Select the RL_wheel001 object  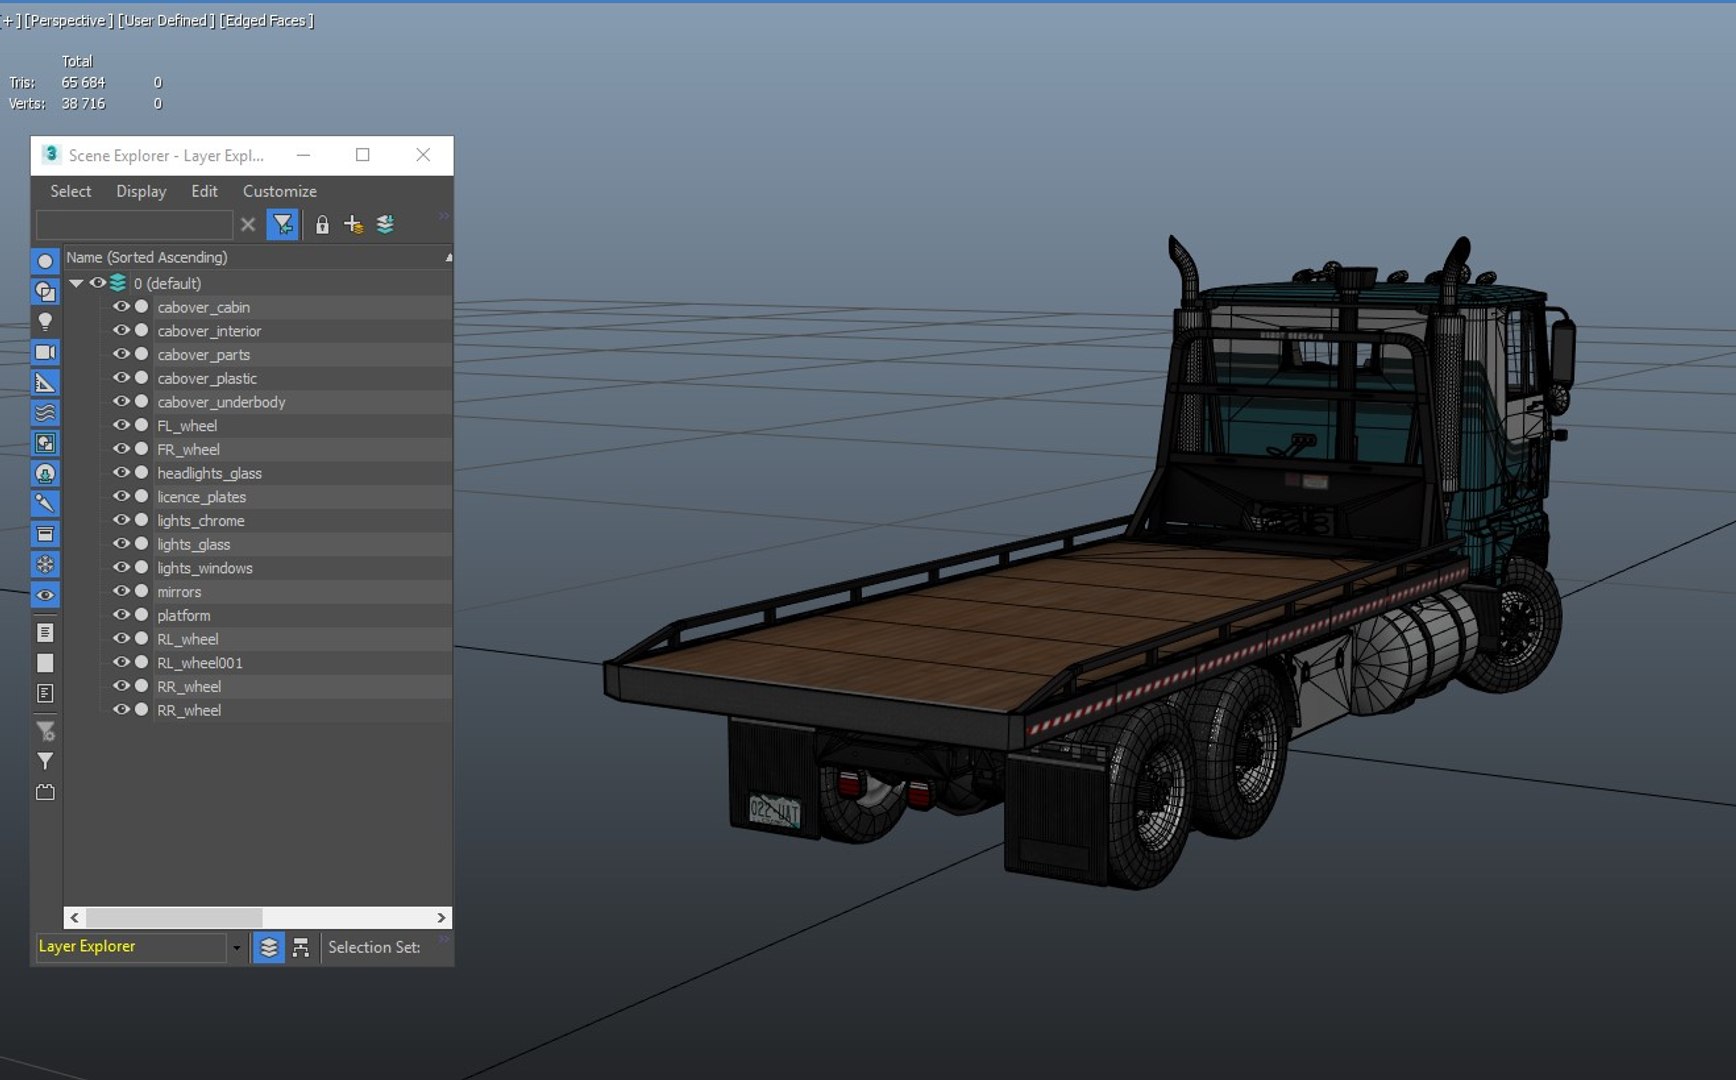click(x=200, y=663)
